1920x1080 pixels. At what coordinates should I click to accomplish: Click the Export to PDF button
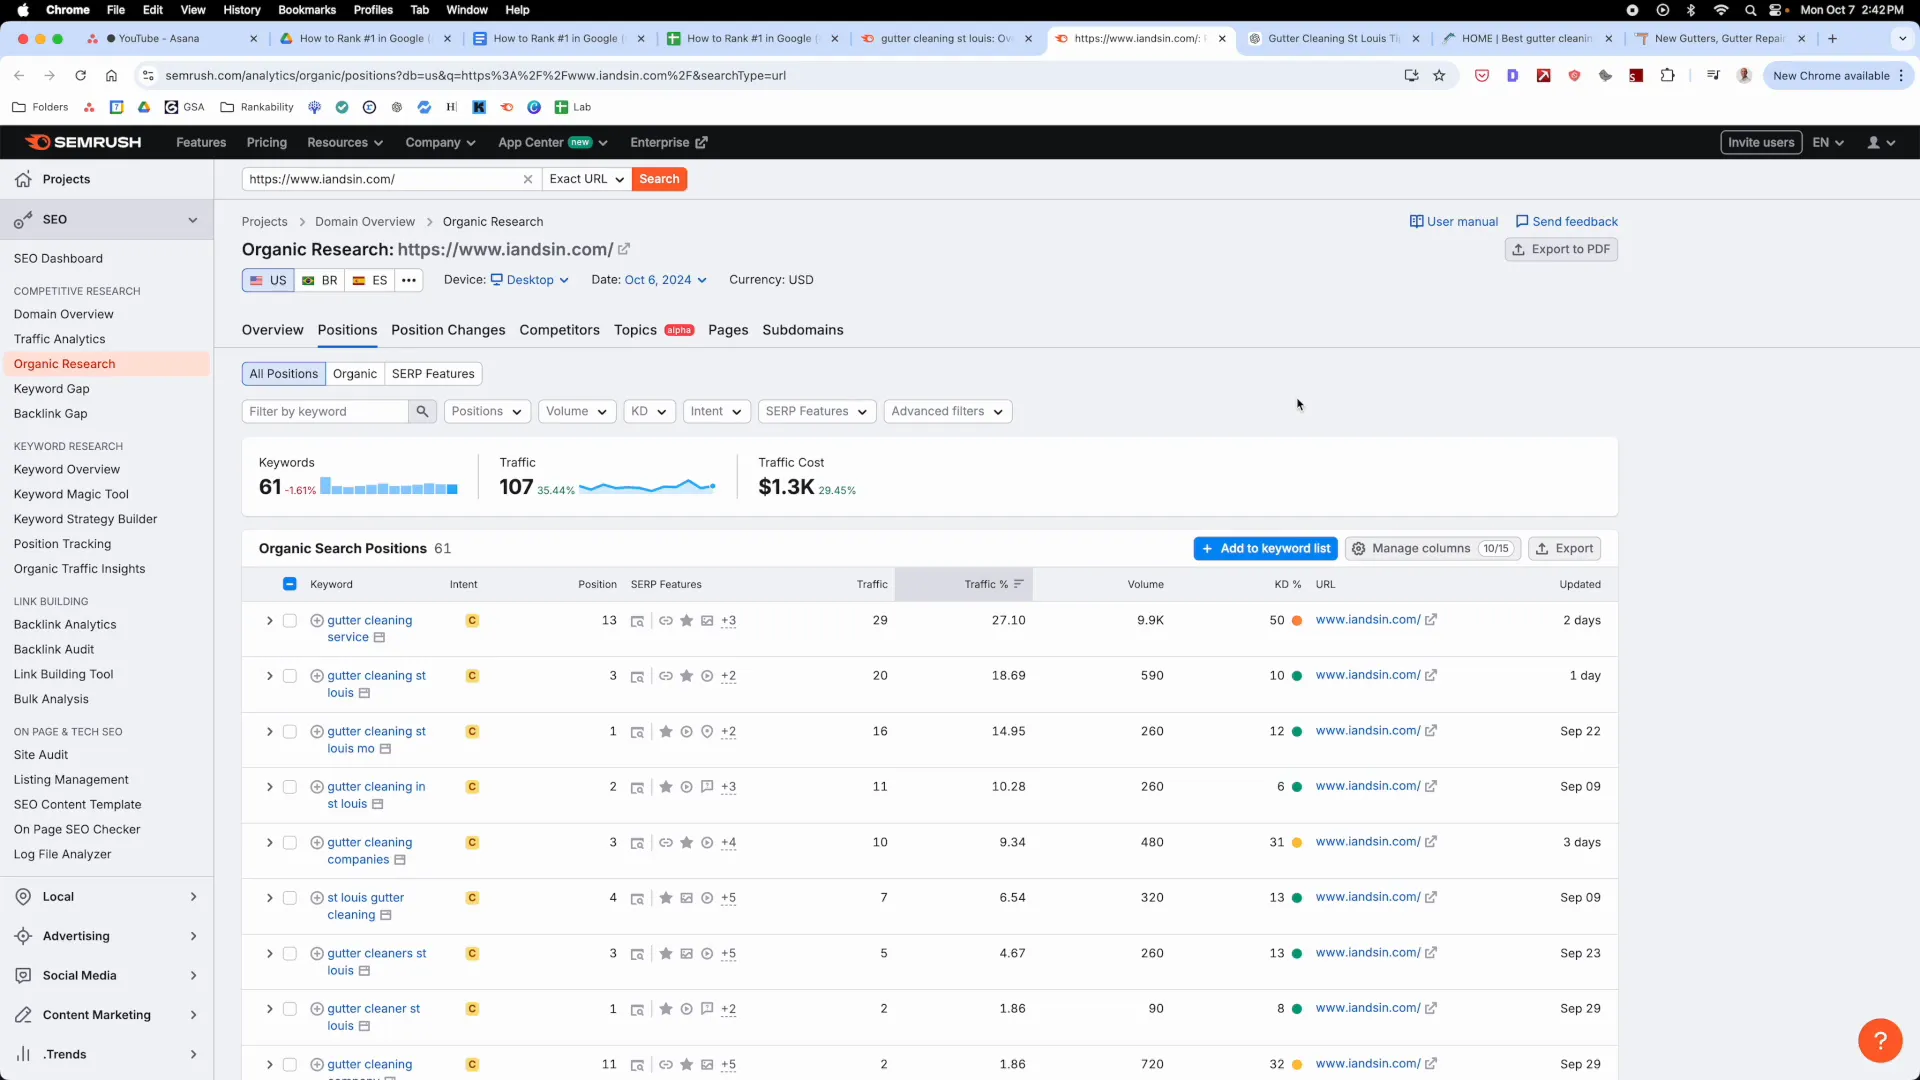pyautogui.click(x=1561, y=249)
